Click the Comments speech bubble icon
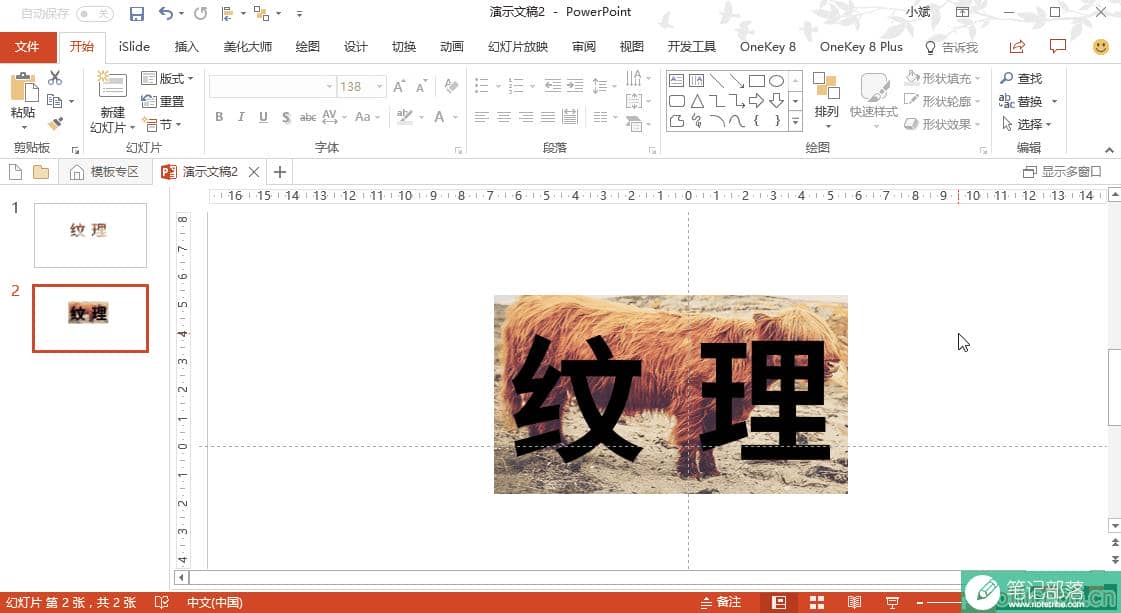This screenshot has height=613, width=1121. tap(1058, 46)
